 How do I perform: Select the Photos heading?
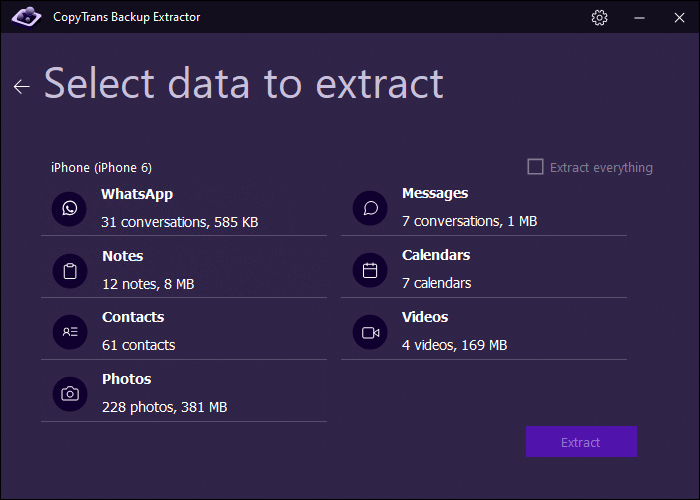click(x=127, y=379)
